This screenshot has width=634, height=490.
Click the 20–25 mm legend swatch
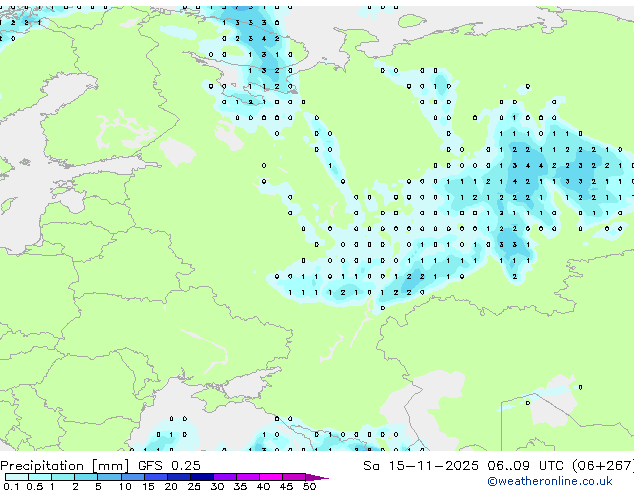(x=178, y=477)
